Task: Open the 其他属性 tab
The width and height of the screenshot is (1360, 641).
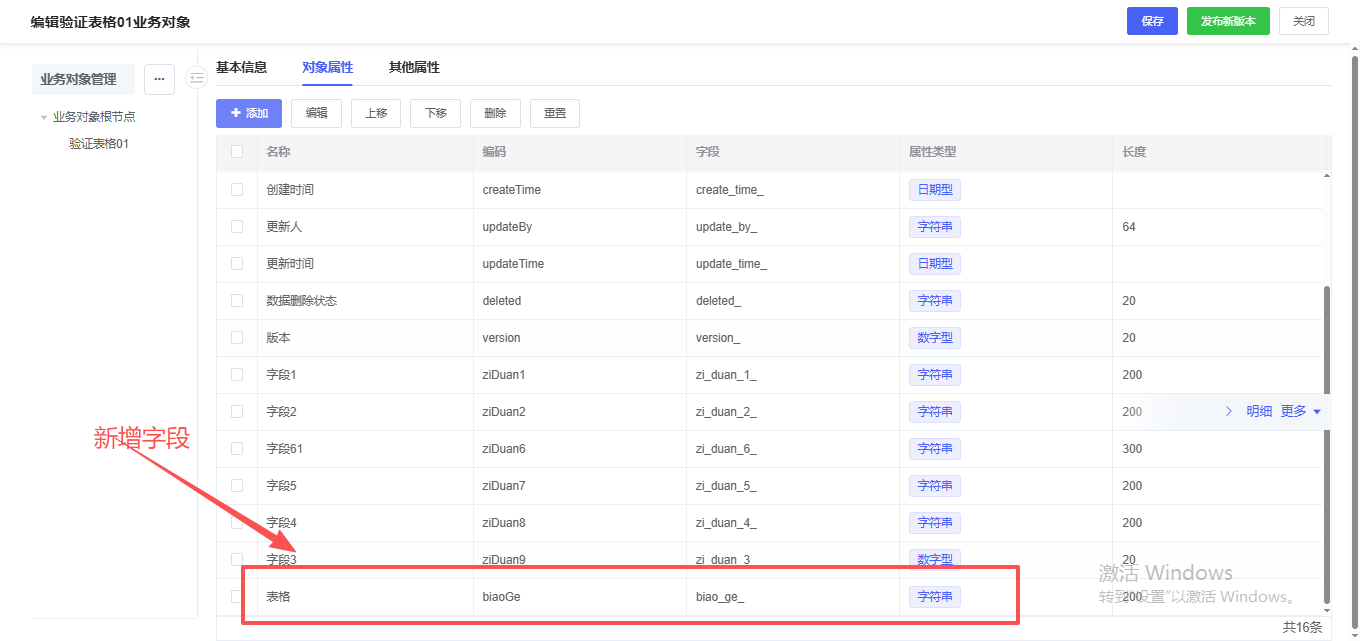Action: pos(414,68)
